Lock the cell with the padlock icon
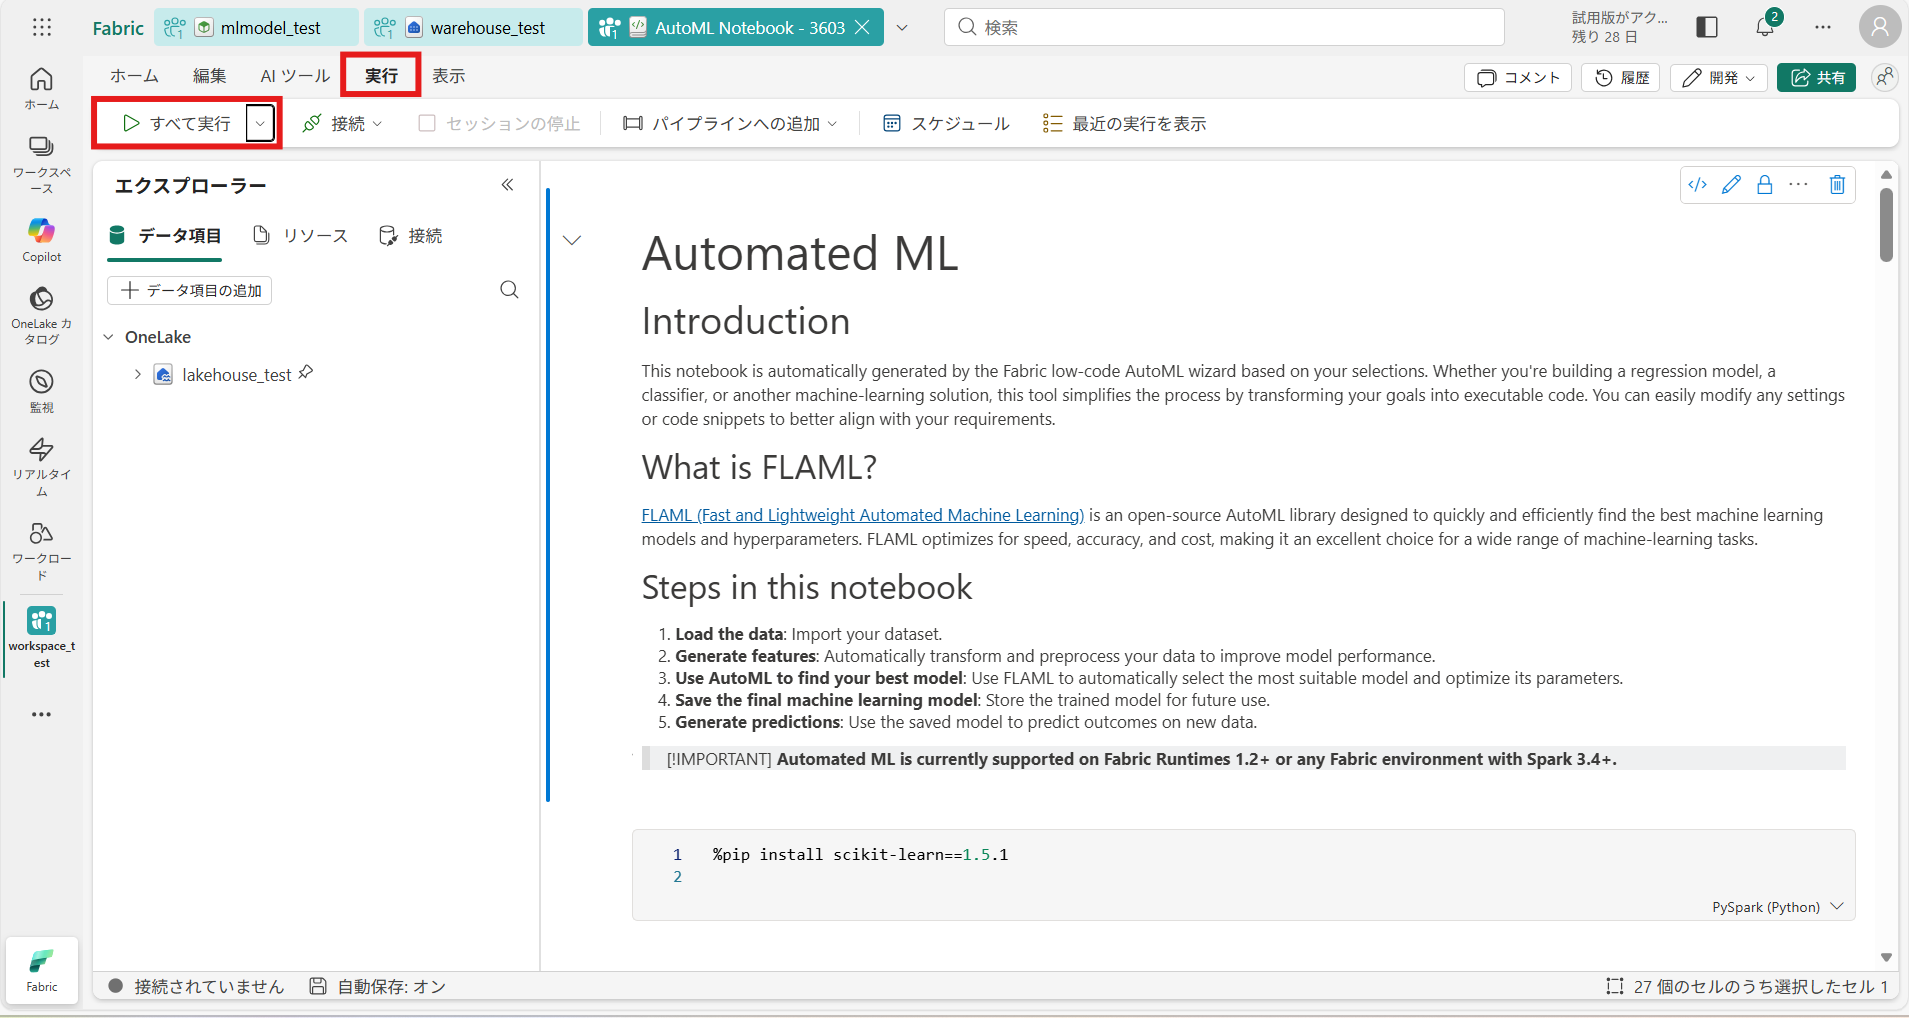 tap(1765, 185)
